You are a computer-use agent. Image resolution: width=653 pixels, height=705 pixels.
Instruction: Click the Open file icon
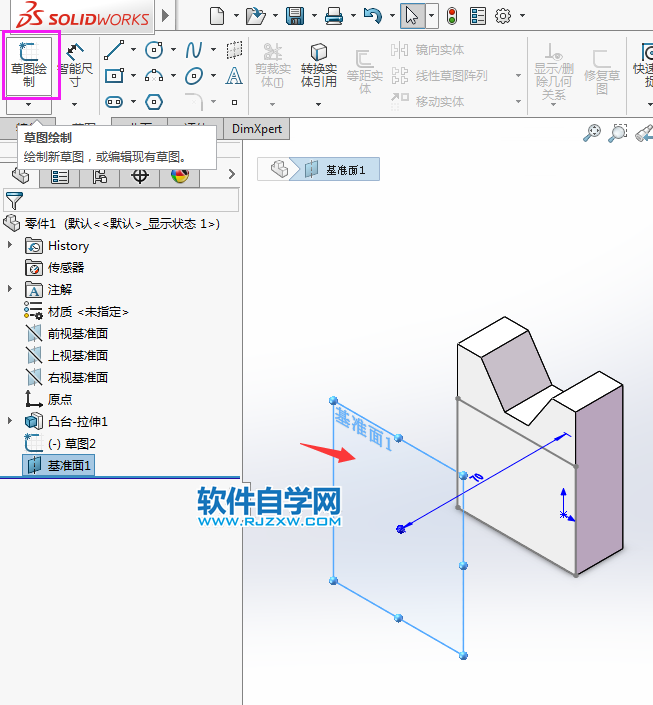pos(256,16)
